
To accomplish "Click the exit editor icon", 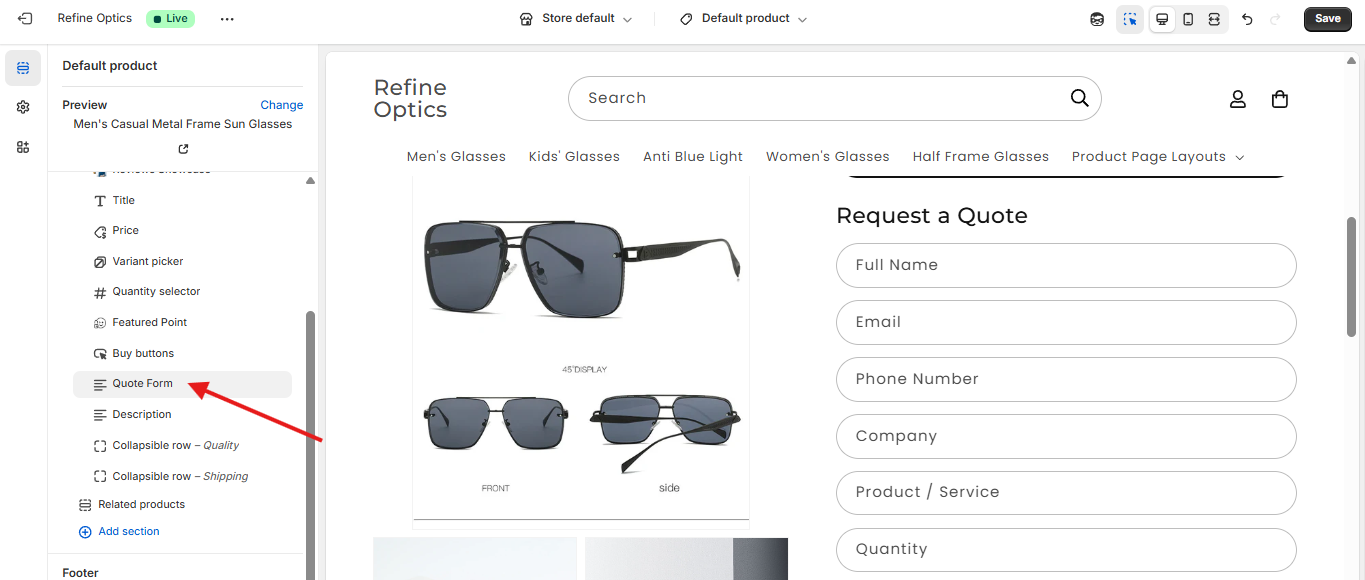I will coord(25,19).
